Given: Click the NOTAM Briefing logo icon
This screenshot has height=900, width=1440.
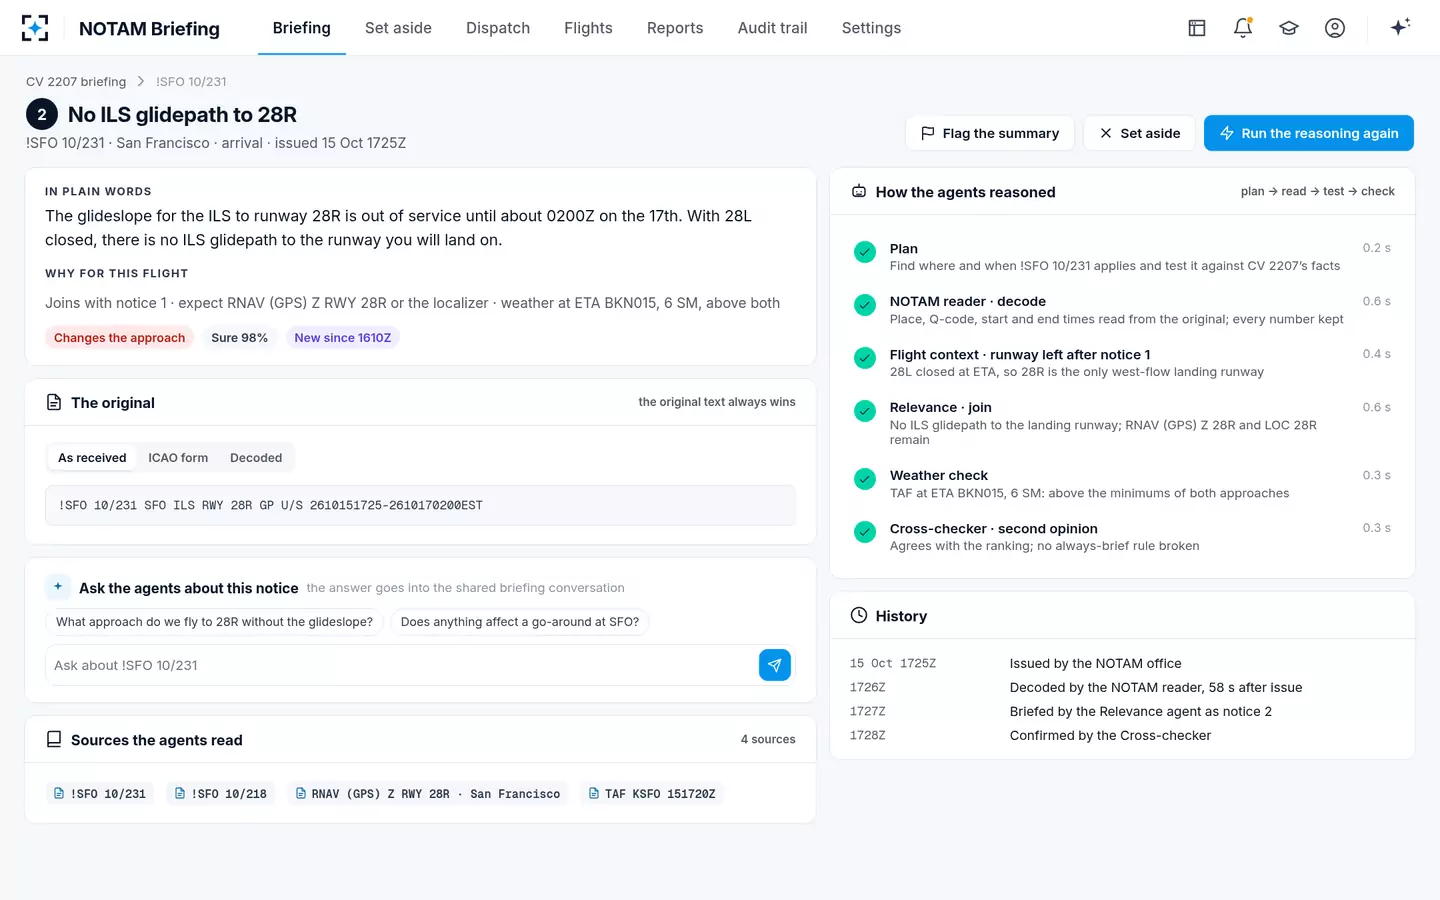Looking at the screenshot, I should (x=35, y=28).
